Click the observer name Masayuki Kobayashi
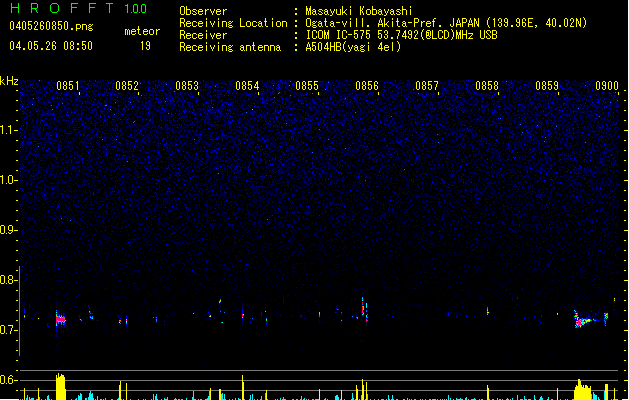The height and width of the screenshot is (400, 629). (359, 11)
